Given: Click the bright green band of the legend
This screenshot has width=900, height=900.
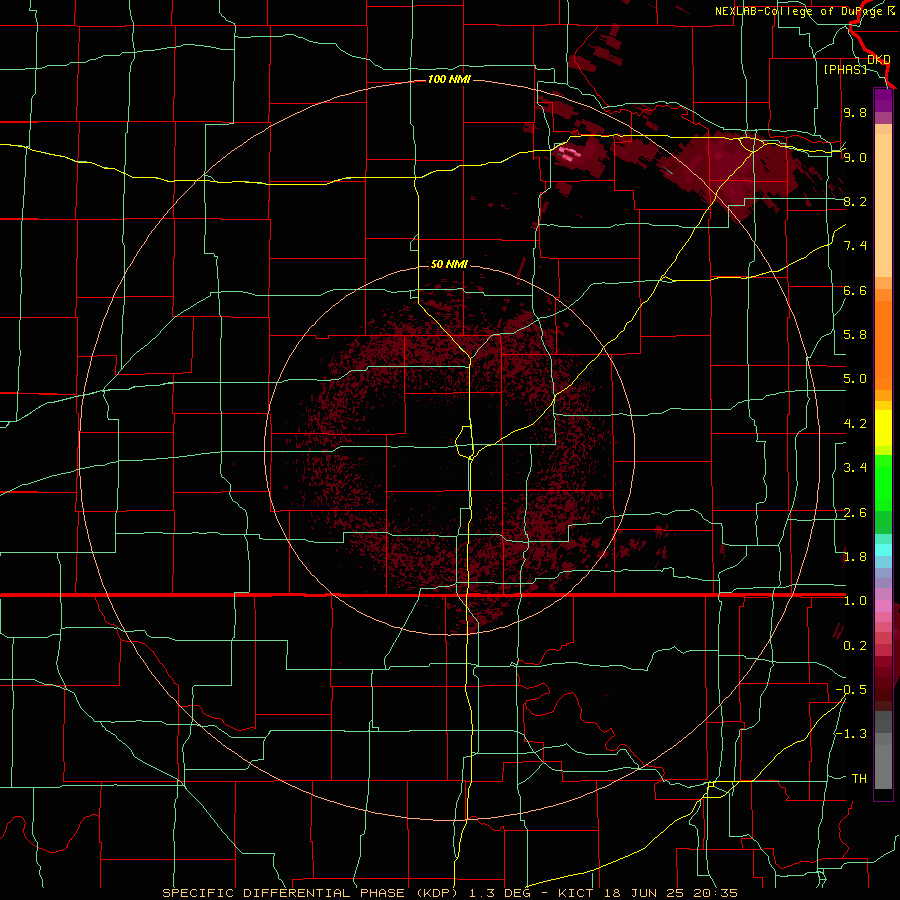Looking at the screenshot, I should coord(883,482).
